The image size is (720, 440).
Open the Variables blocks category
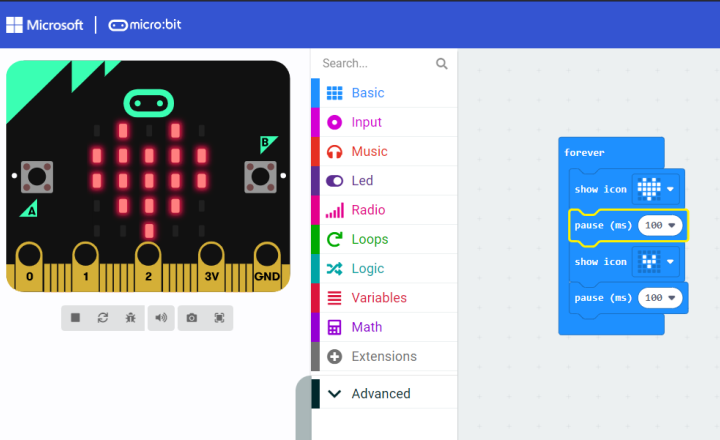(384, 298)
